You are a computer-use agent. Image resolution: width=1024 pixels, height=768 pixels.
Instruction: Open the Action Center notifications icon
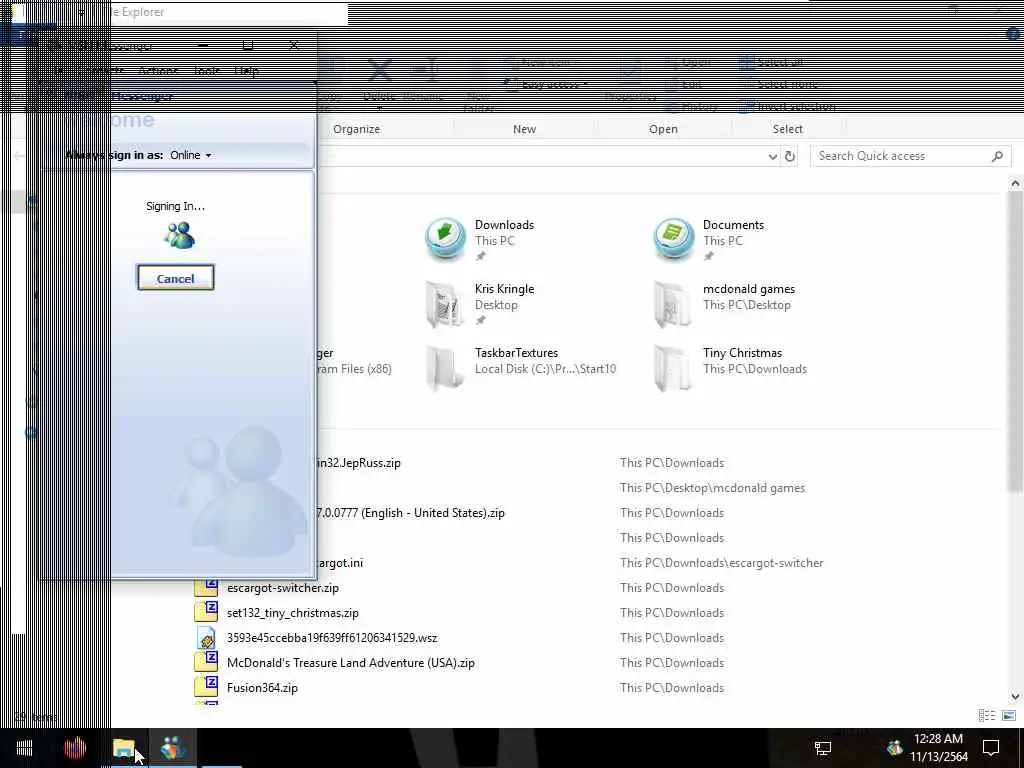click(991, 748)
